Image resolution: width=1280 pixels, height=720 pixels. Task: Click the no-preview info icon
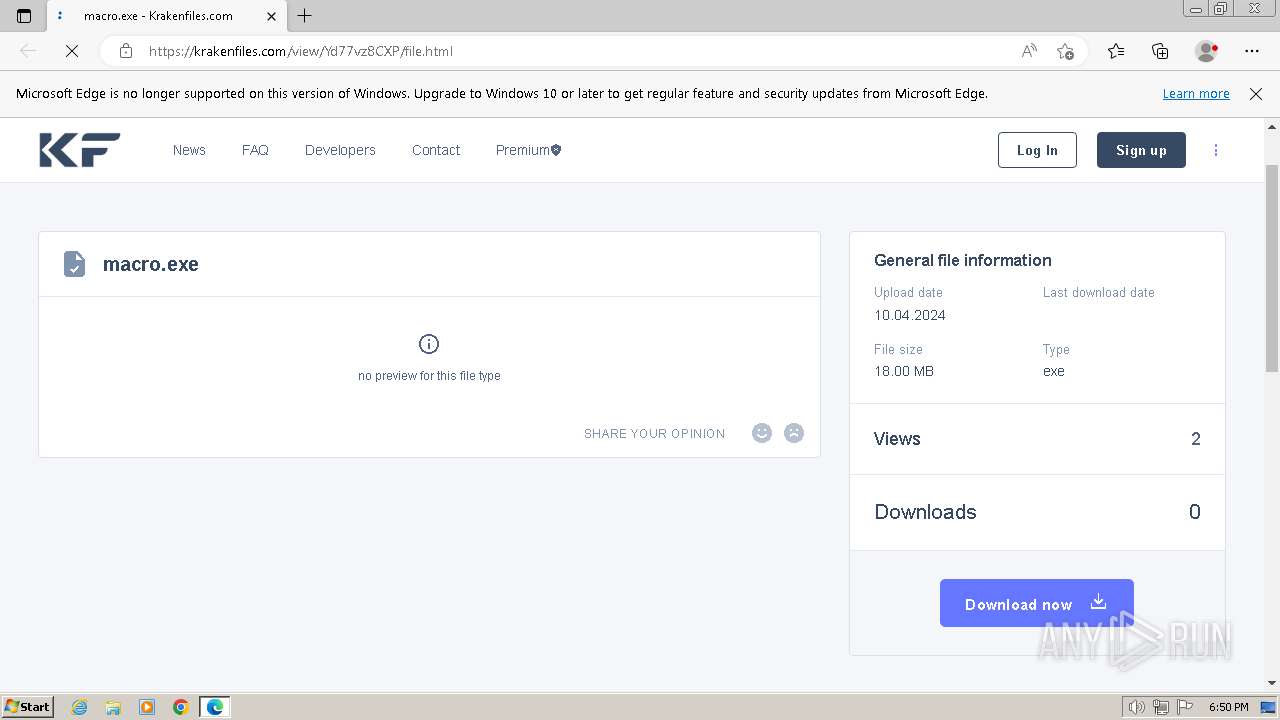[x=429, y=344]
